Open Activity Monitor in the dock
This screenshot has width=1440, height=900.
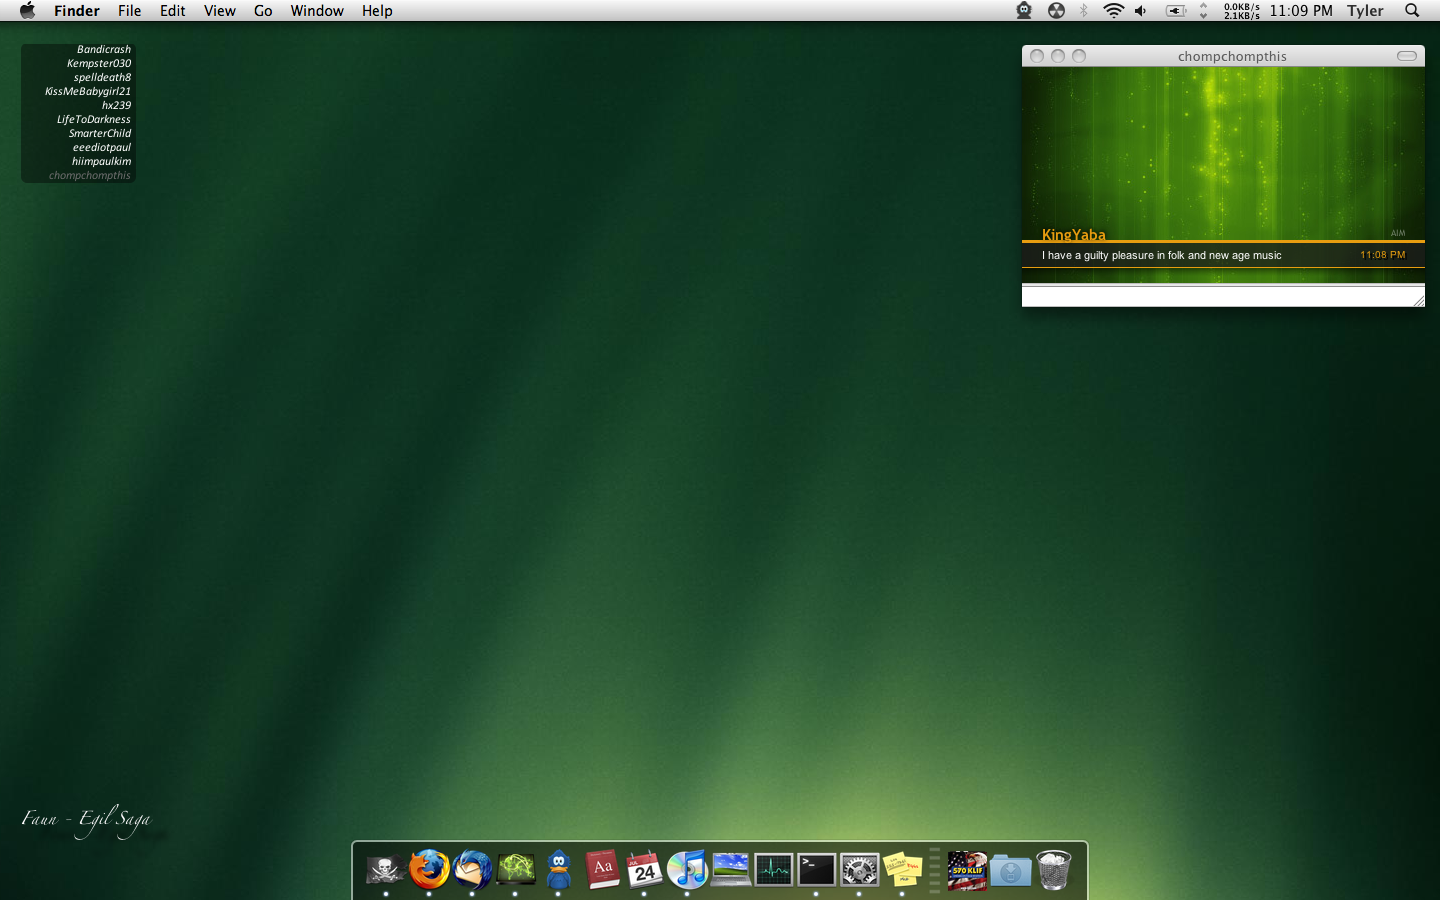[x=774, y=870]
